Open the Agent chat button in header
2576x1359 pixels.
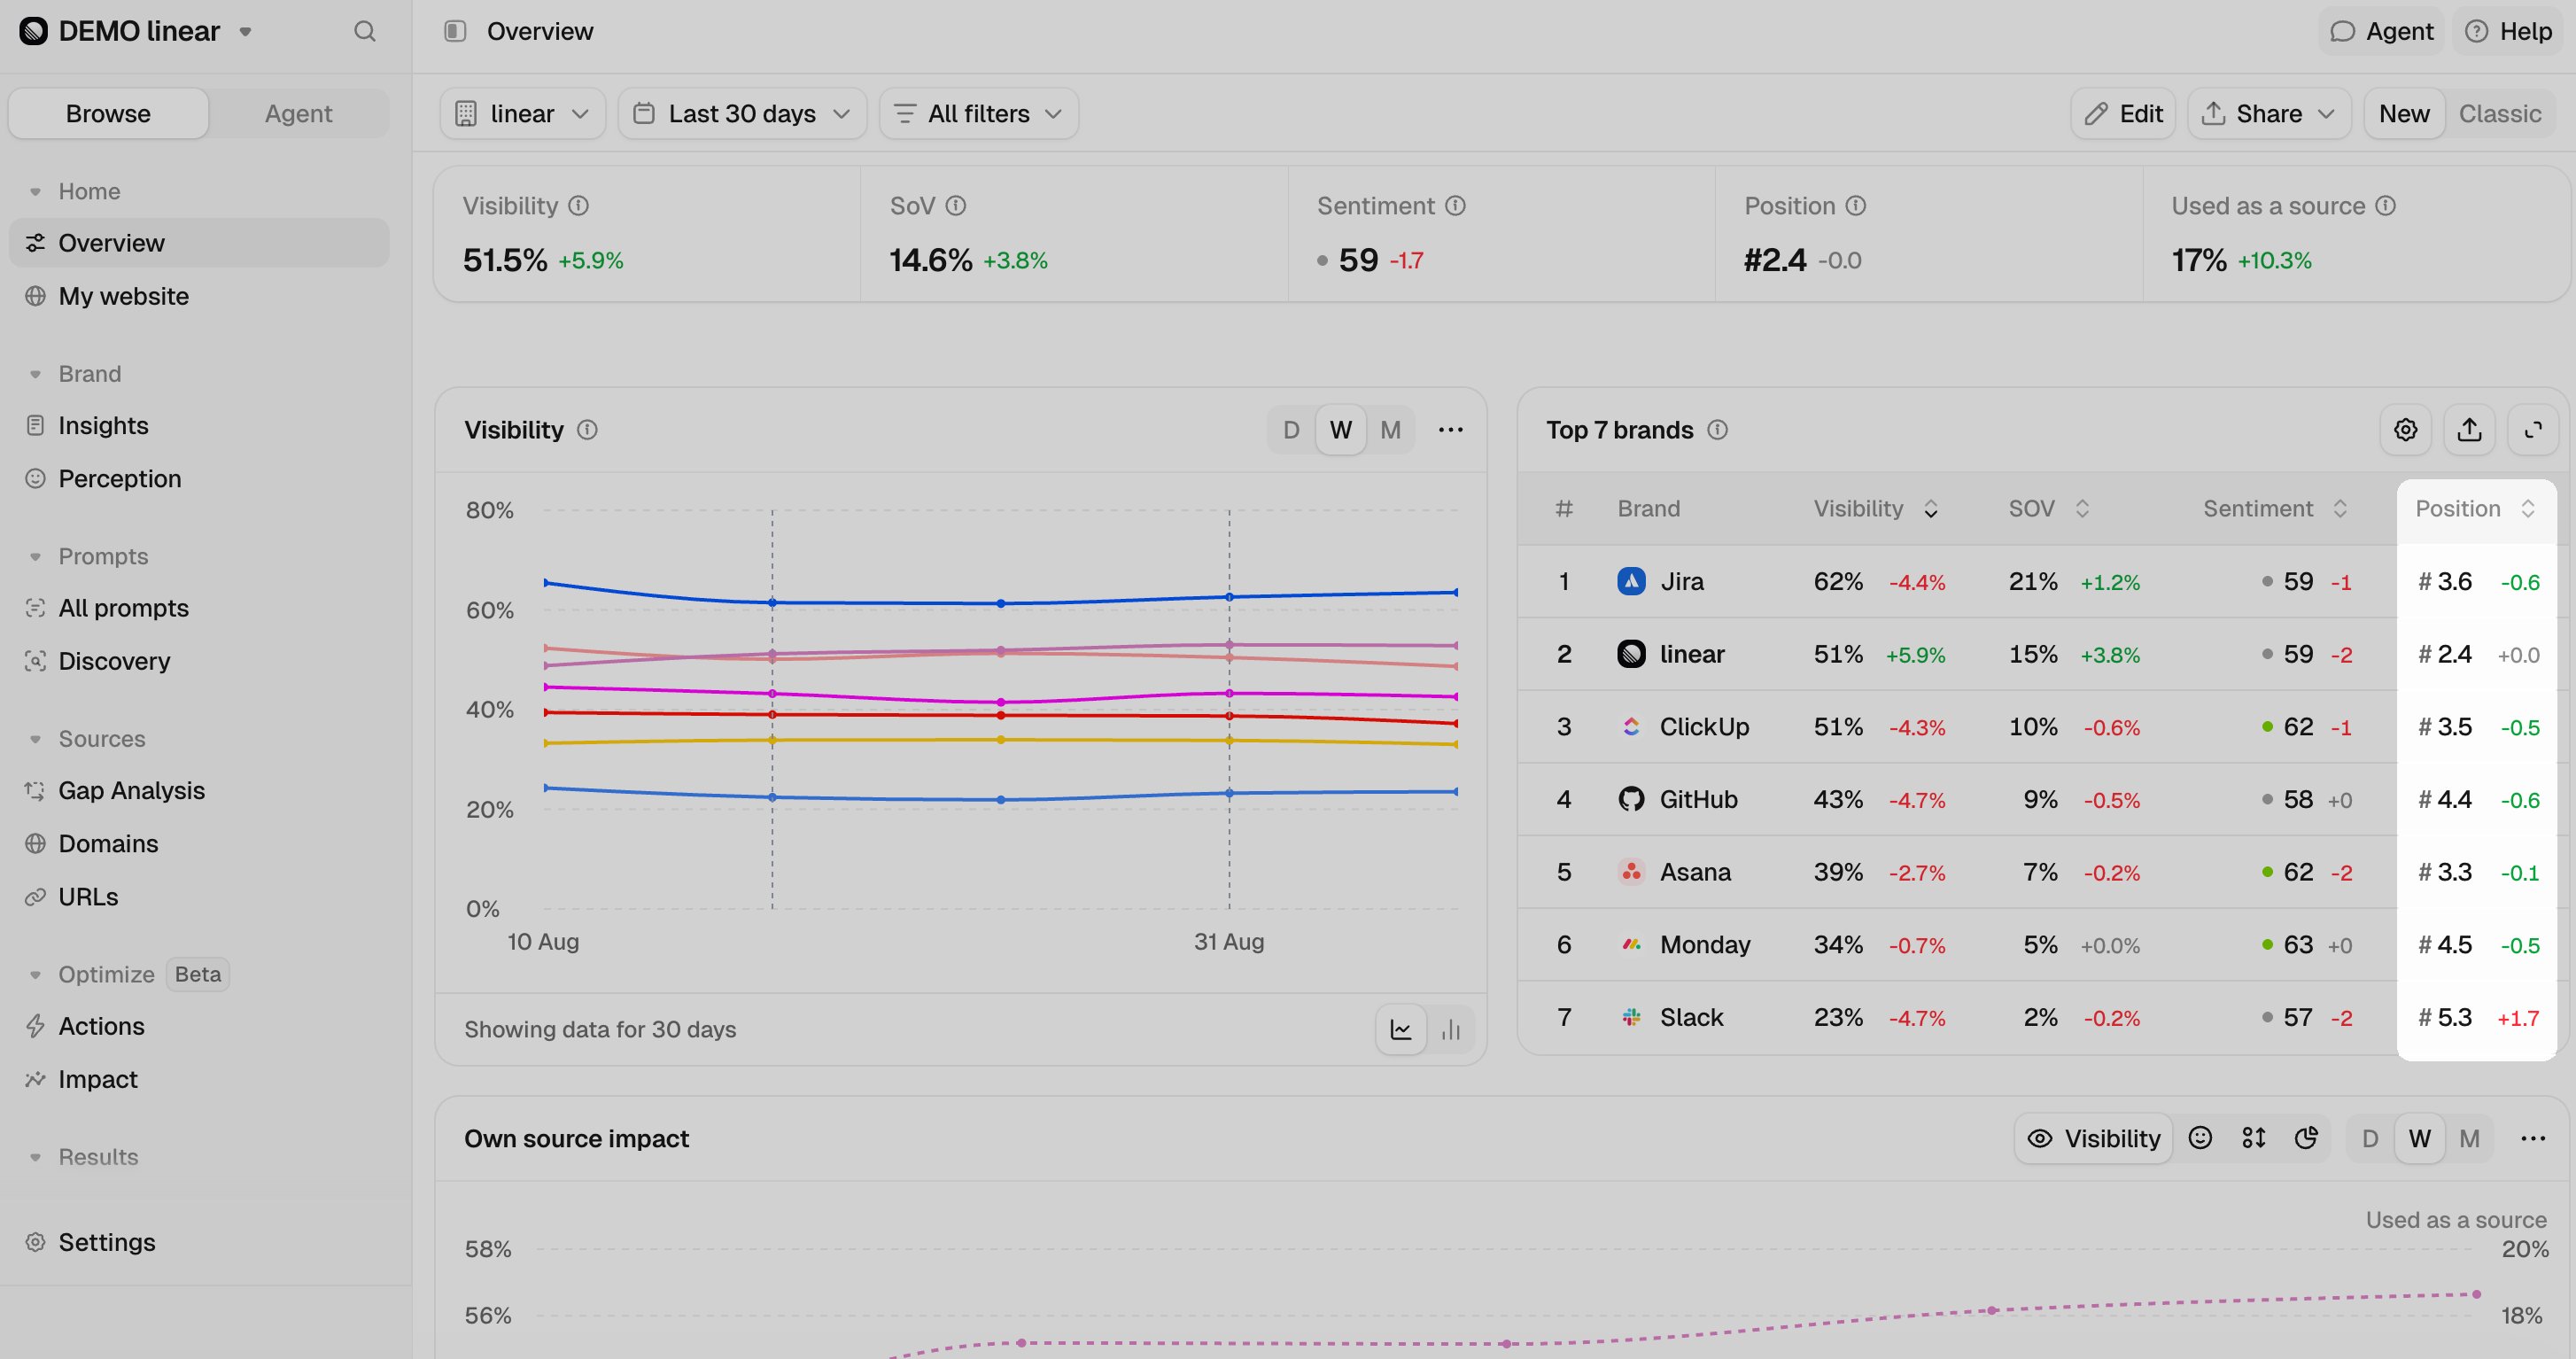[2381, 31]
